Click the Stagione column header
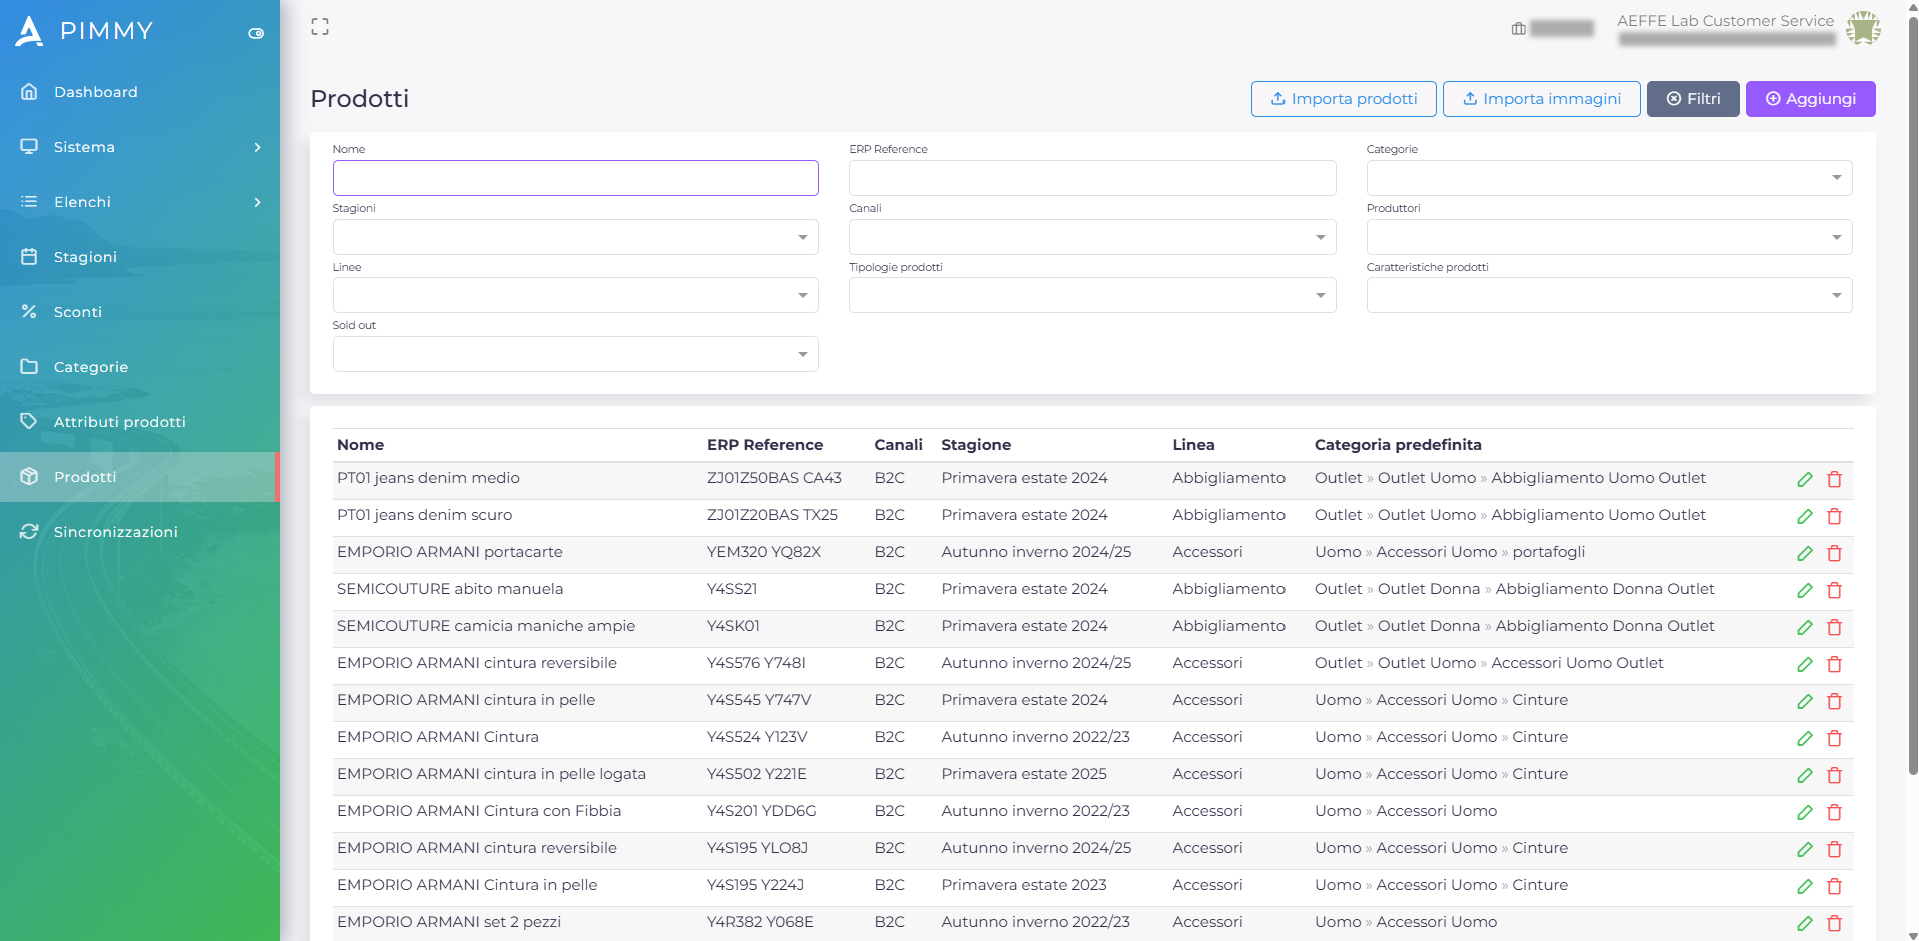 point(976,445)
